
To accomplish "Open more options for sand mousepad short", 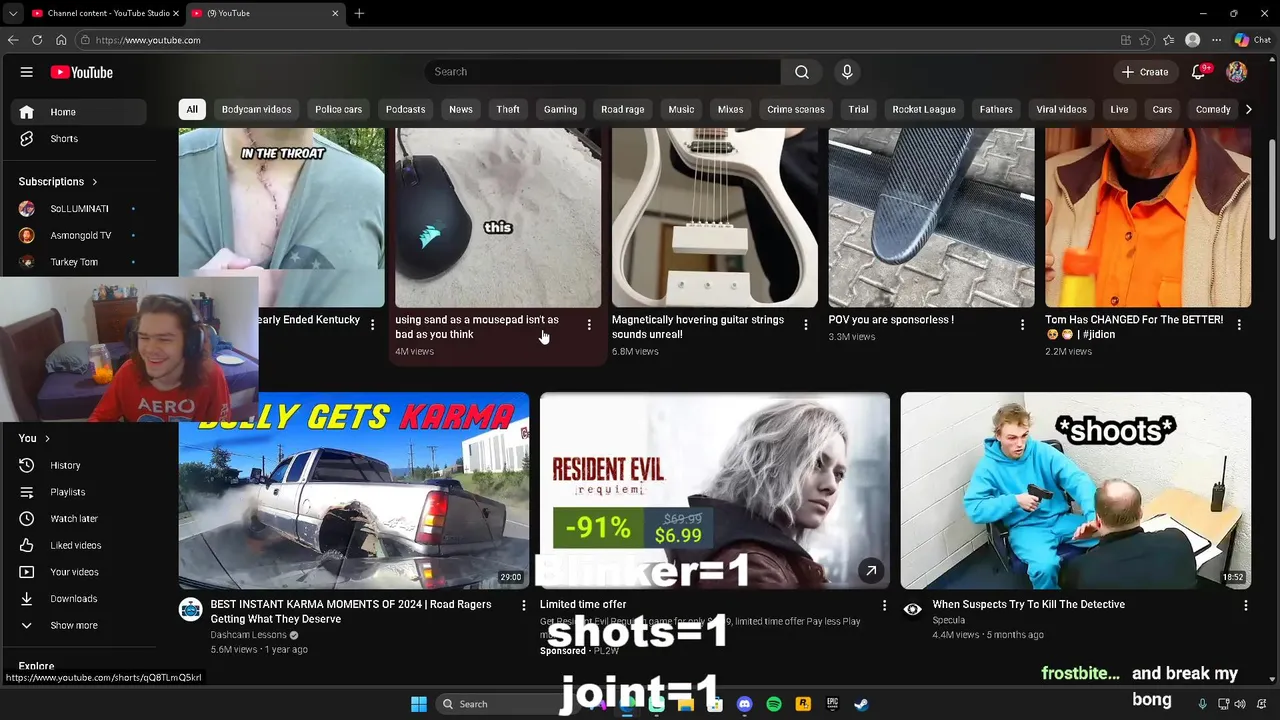I will pyautogui.click(x=589, y=325).
